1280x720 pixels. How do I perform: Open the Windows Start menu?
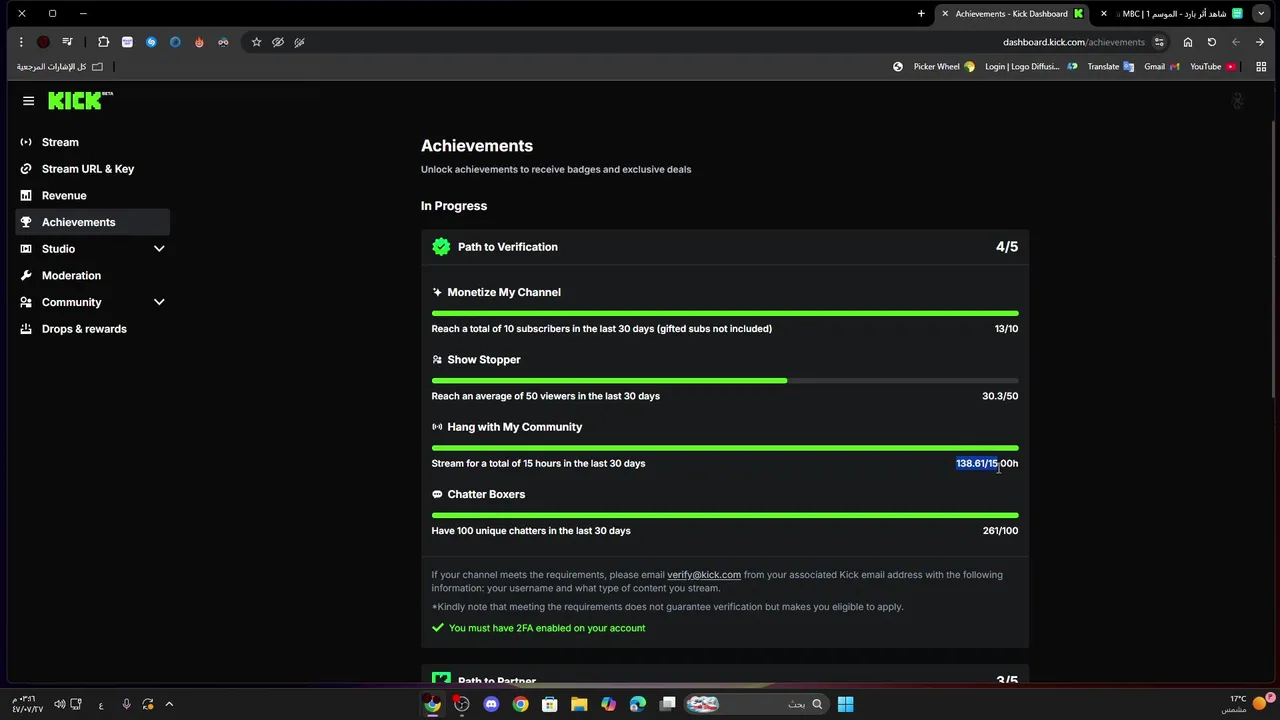click(x=845, y=704)
